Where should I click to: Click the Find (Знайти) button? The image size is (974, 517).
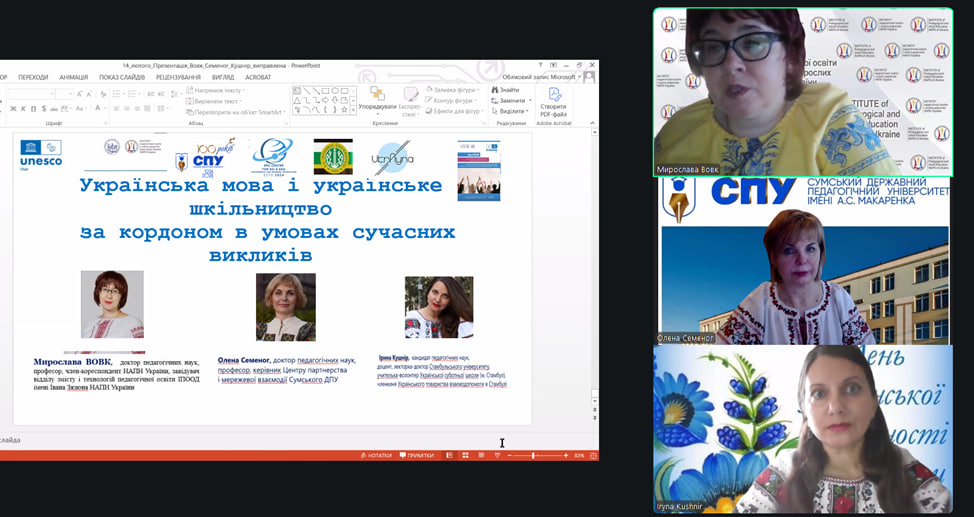point(508,89)
